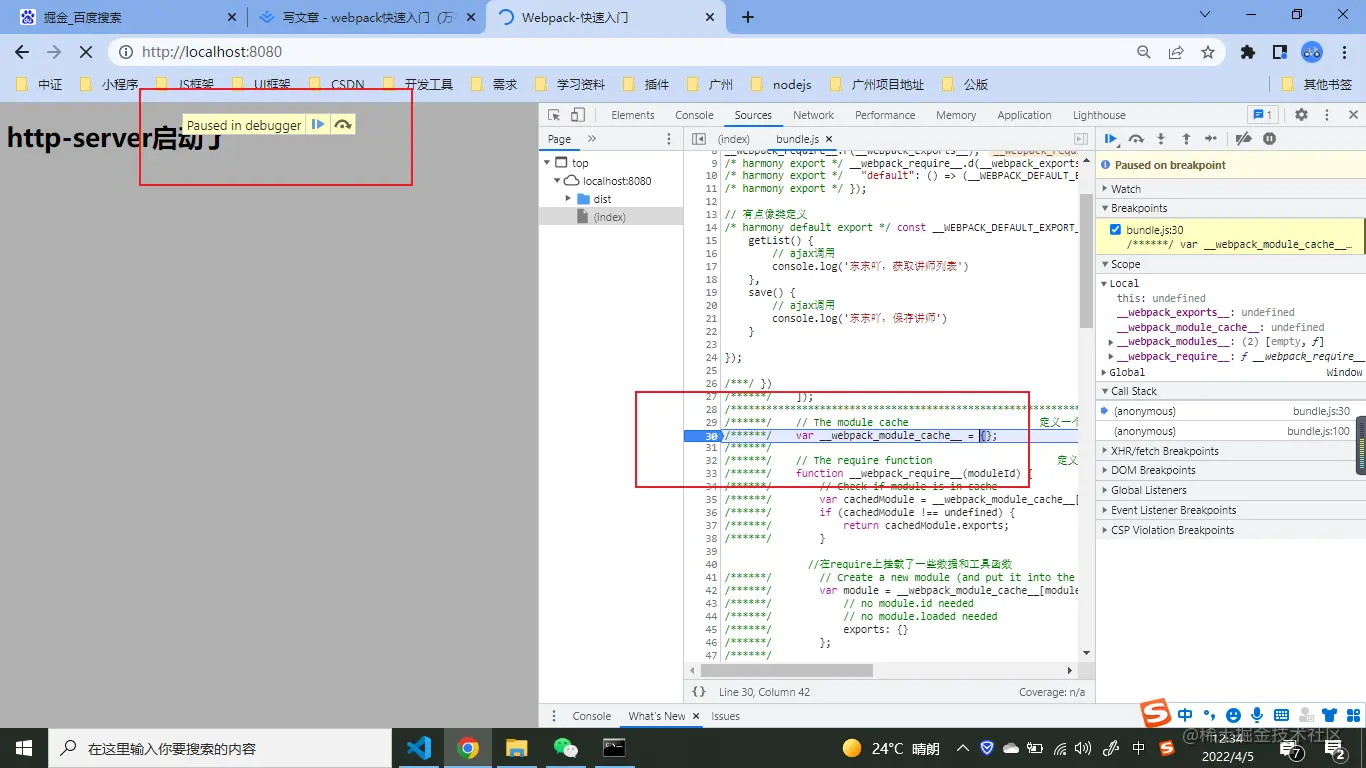Toggle pause on exceptions
This screenshot has height=768, width=1366.
pyautogui.click(x=1269, y=139)
